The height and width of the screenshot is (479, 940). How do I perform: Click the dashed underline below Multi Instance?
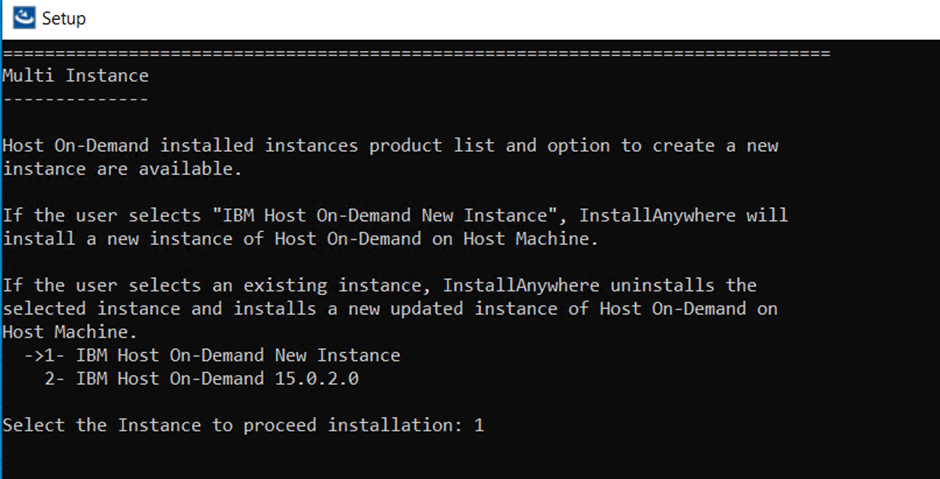76,99
